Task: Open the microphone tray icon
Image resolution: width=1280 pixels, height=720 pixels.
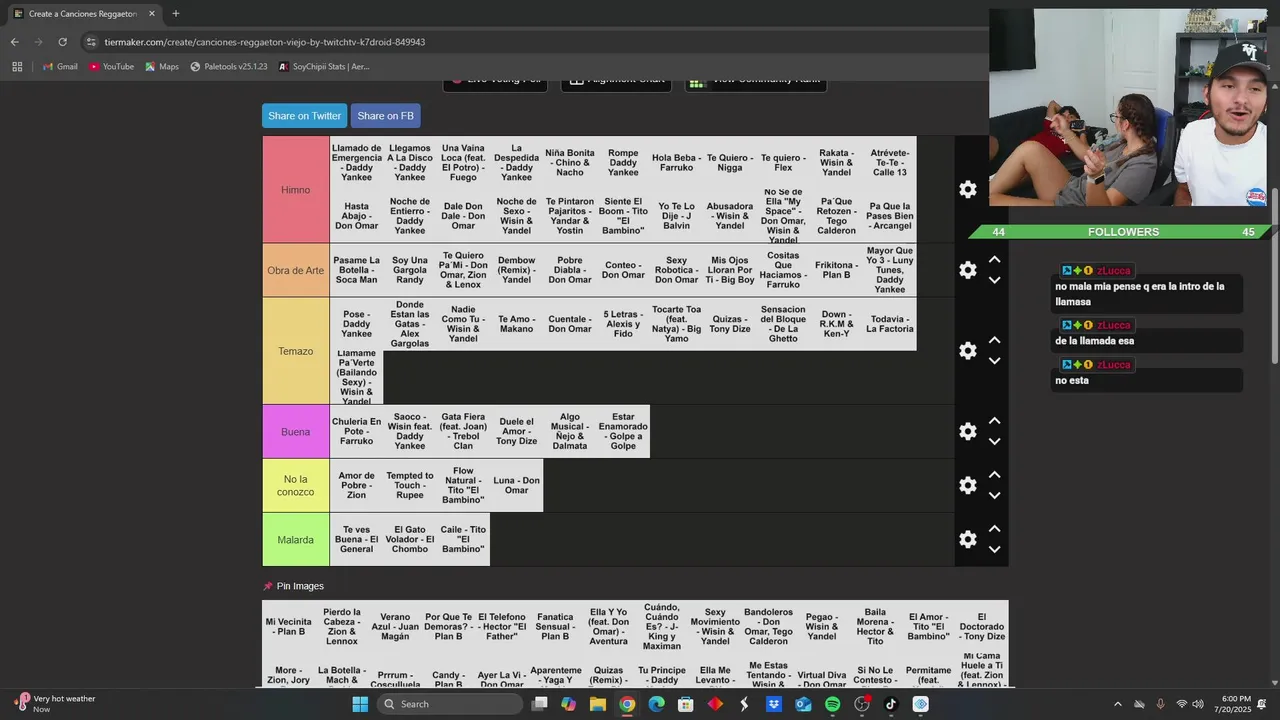Action: tap(1160, 704)
